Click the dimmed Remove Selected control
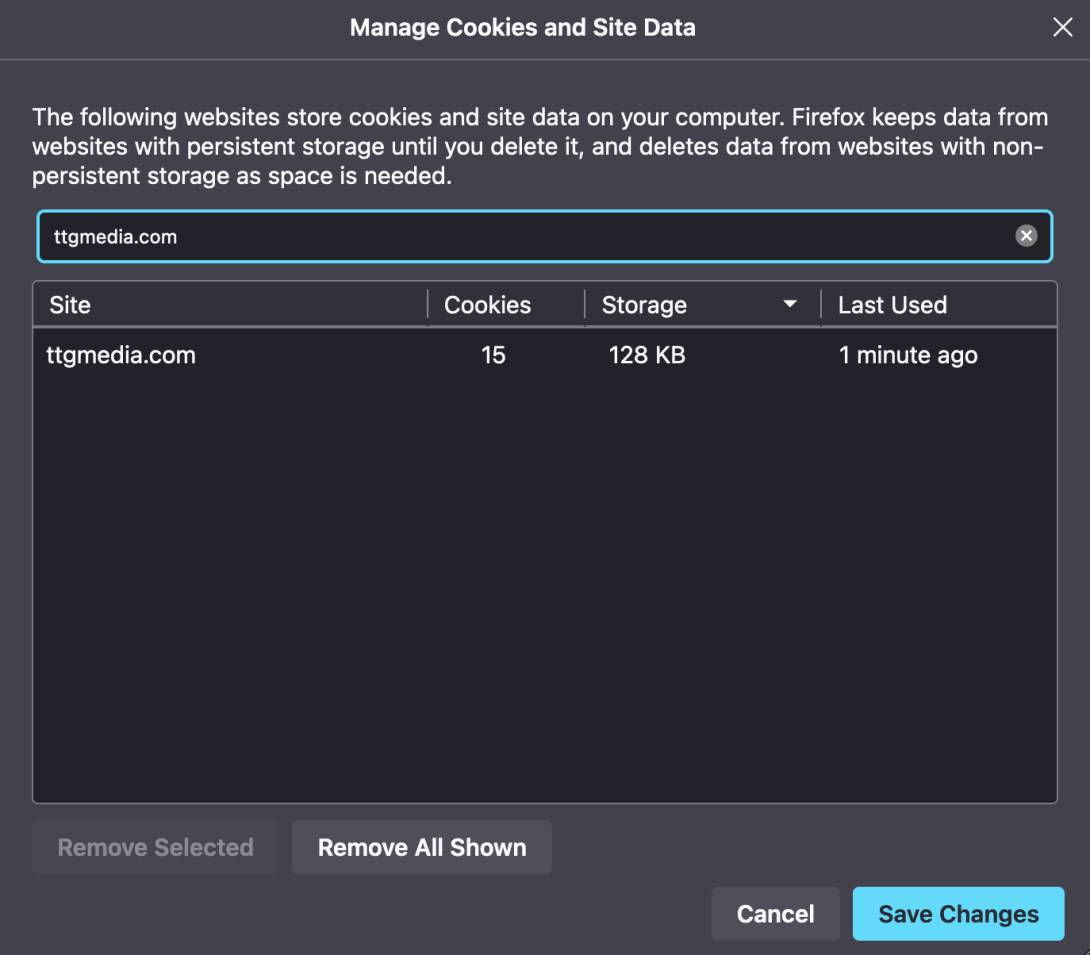 155,847
